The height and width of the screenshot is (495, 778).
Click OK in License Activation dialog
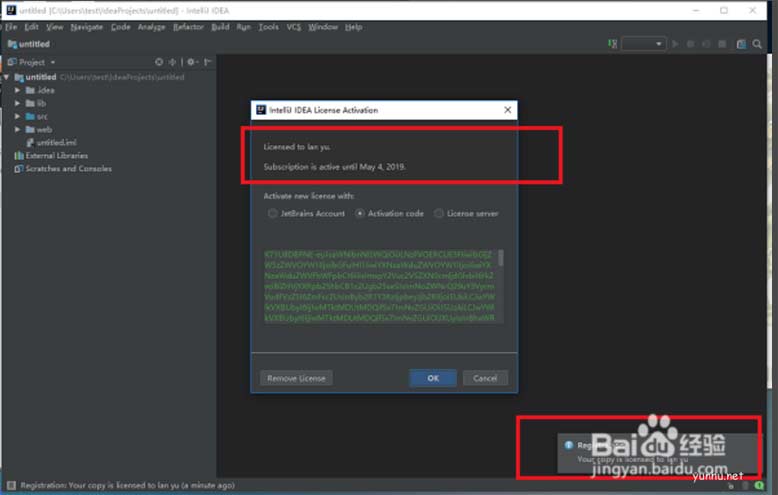point(433,378)
